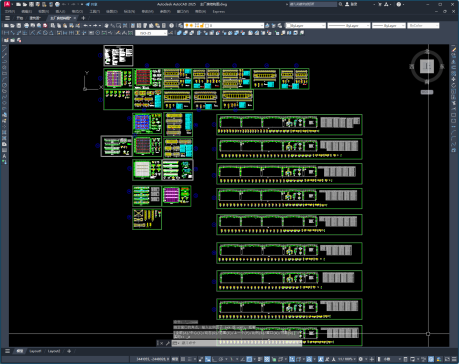Select the Circle tool in the Draw toolbar
Screen dimensions: 459x364
pos(5,85)
